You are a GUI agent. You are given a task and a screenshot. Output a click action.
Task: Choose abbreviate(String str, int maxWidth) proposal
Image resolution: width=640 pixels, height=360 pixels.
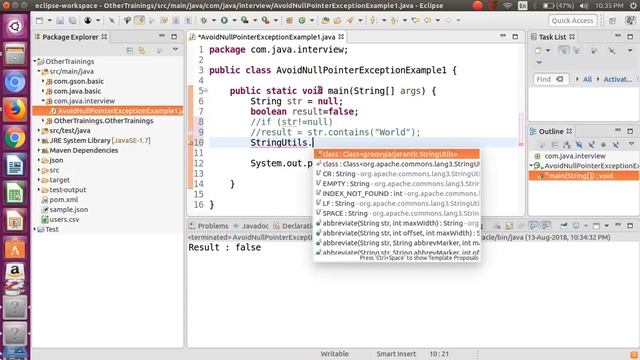click(397, 223)
